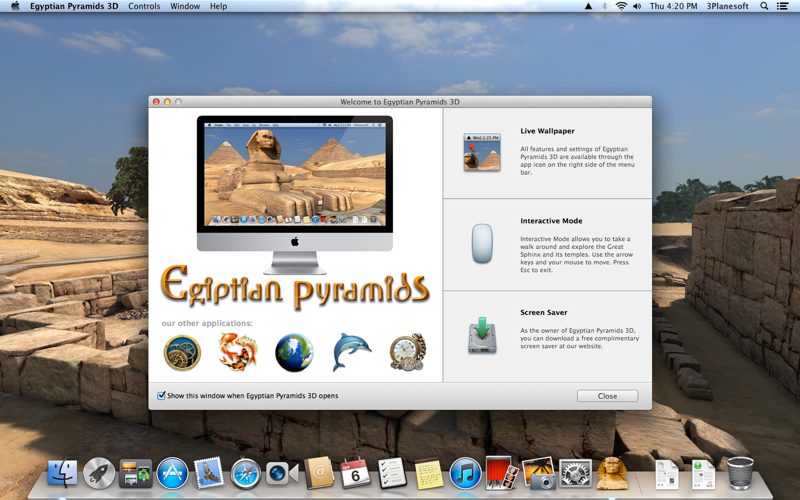This screenshot has height=500, width=800.
Task: Open Calendar in the Dock
Action: pyautogui.click(x=355, y=473)
